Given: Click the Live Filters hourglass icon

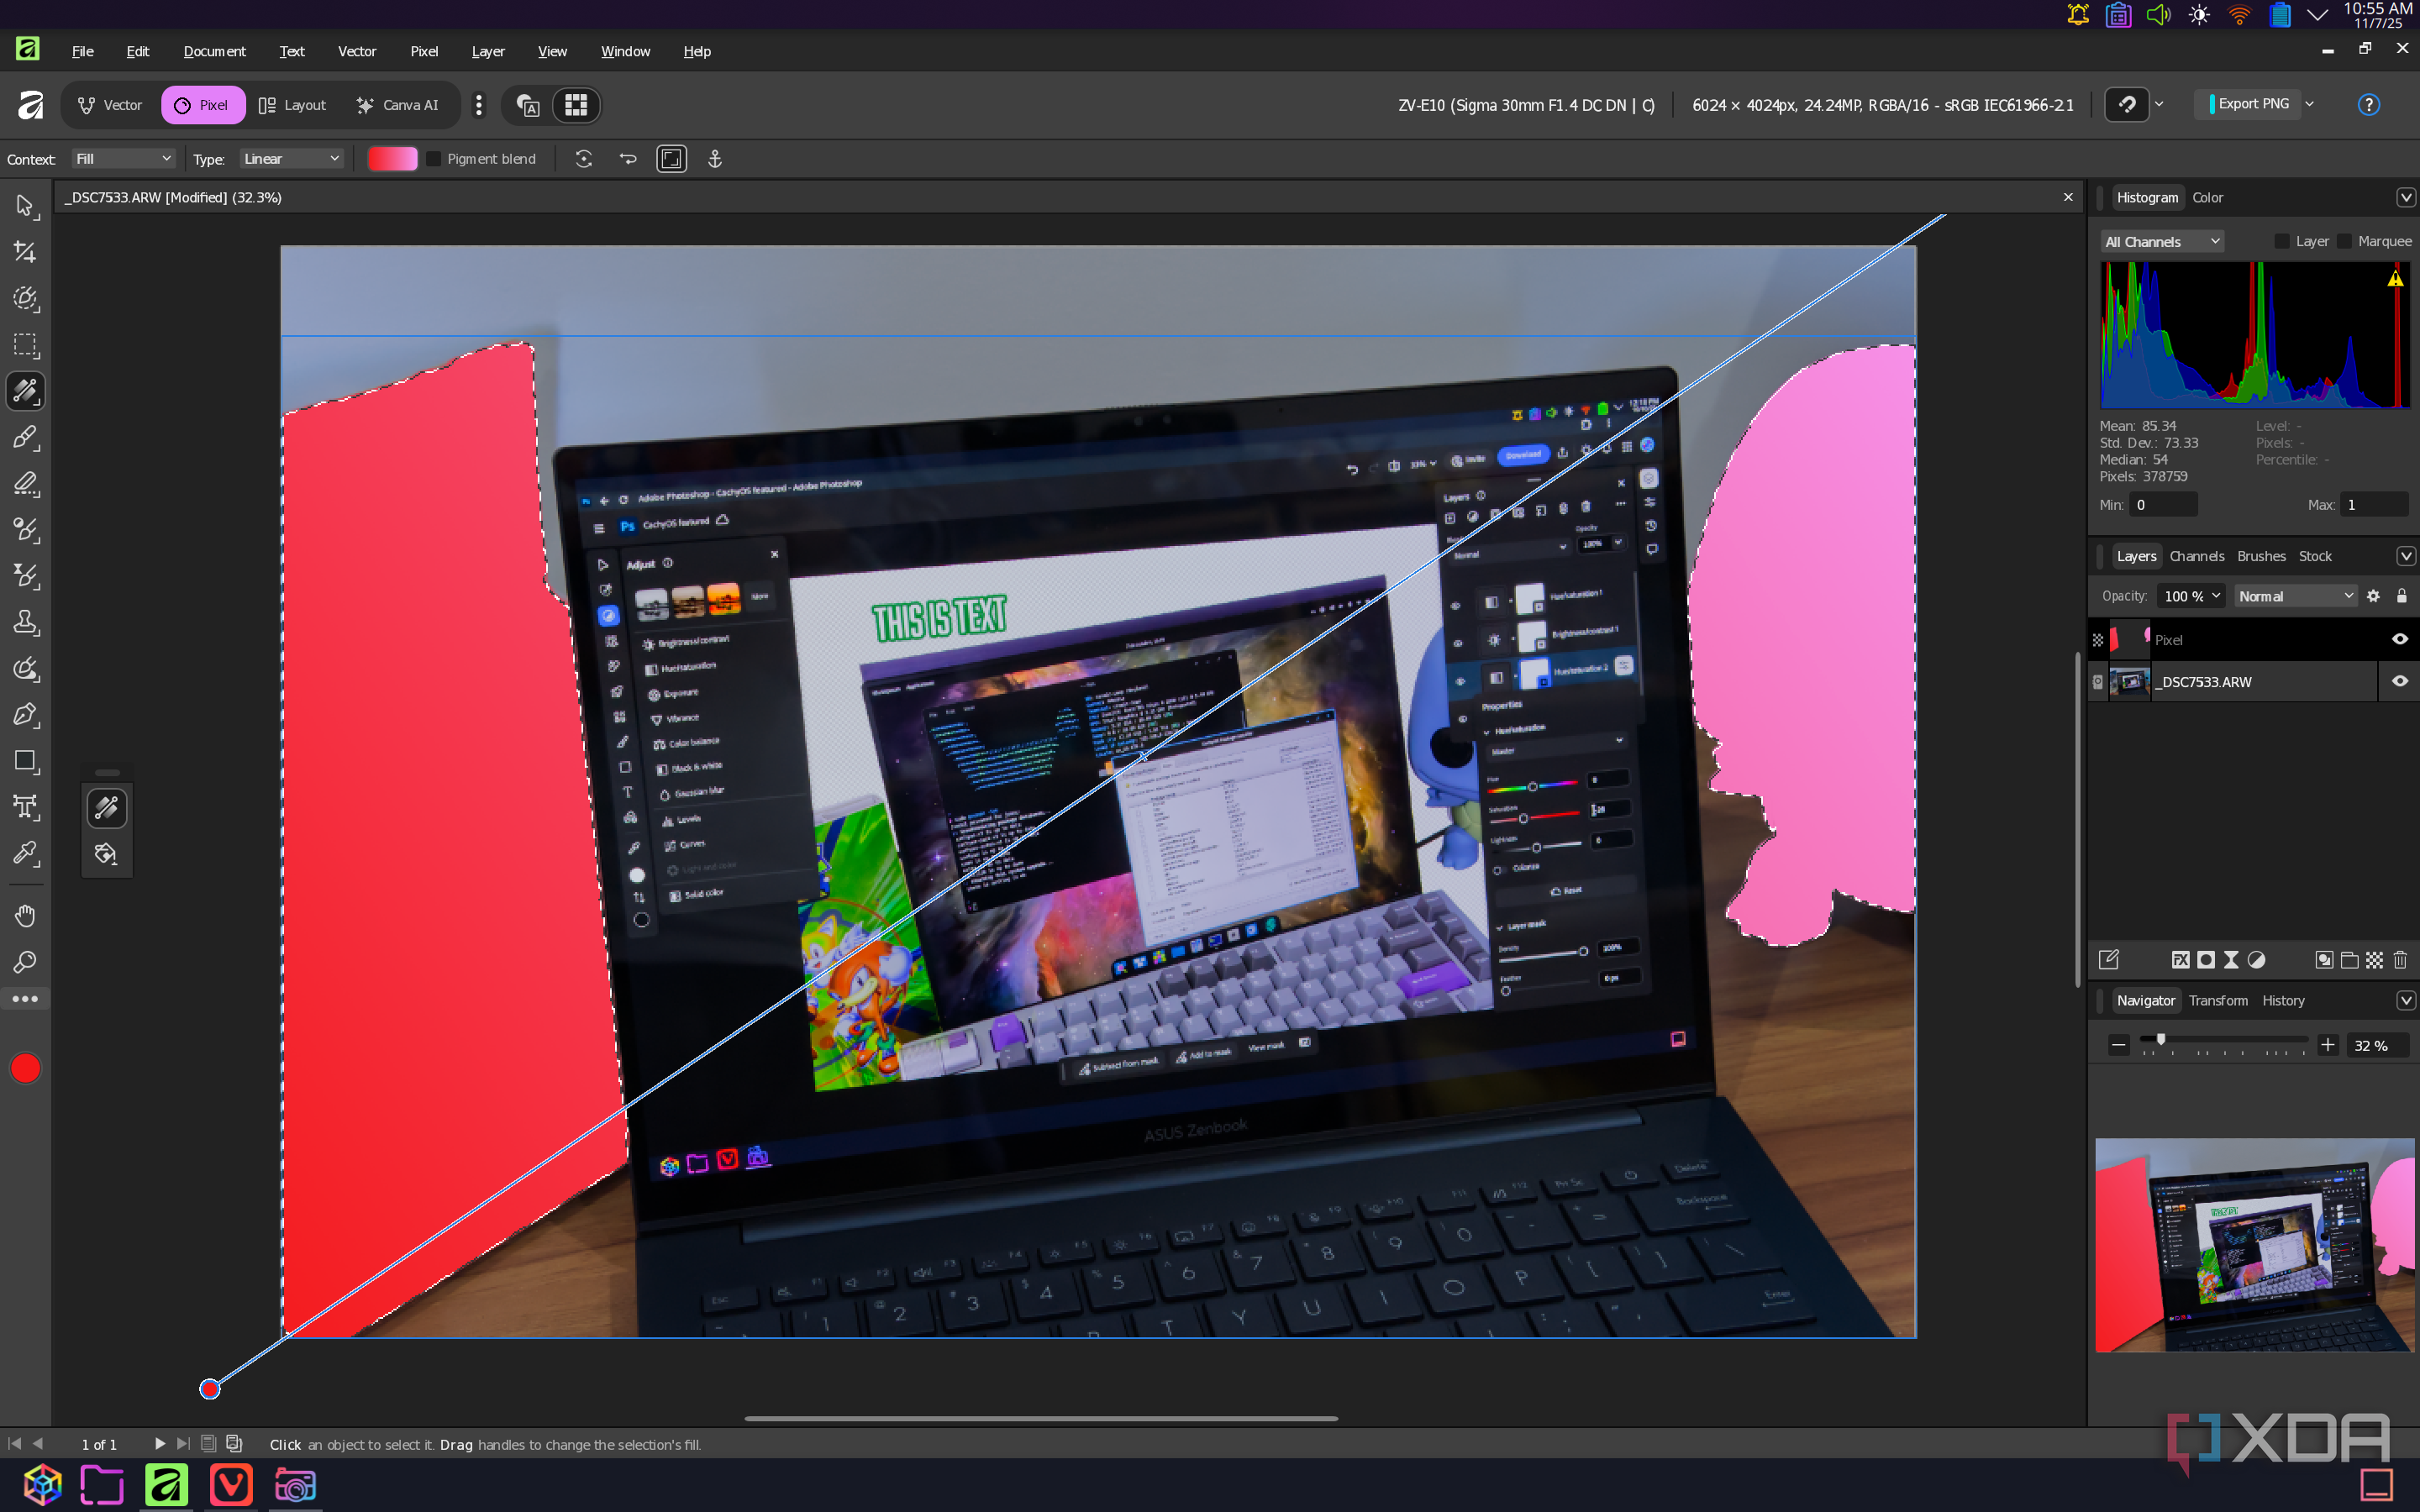Looking at the screenshot, I should (x=2230, y=960).
